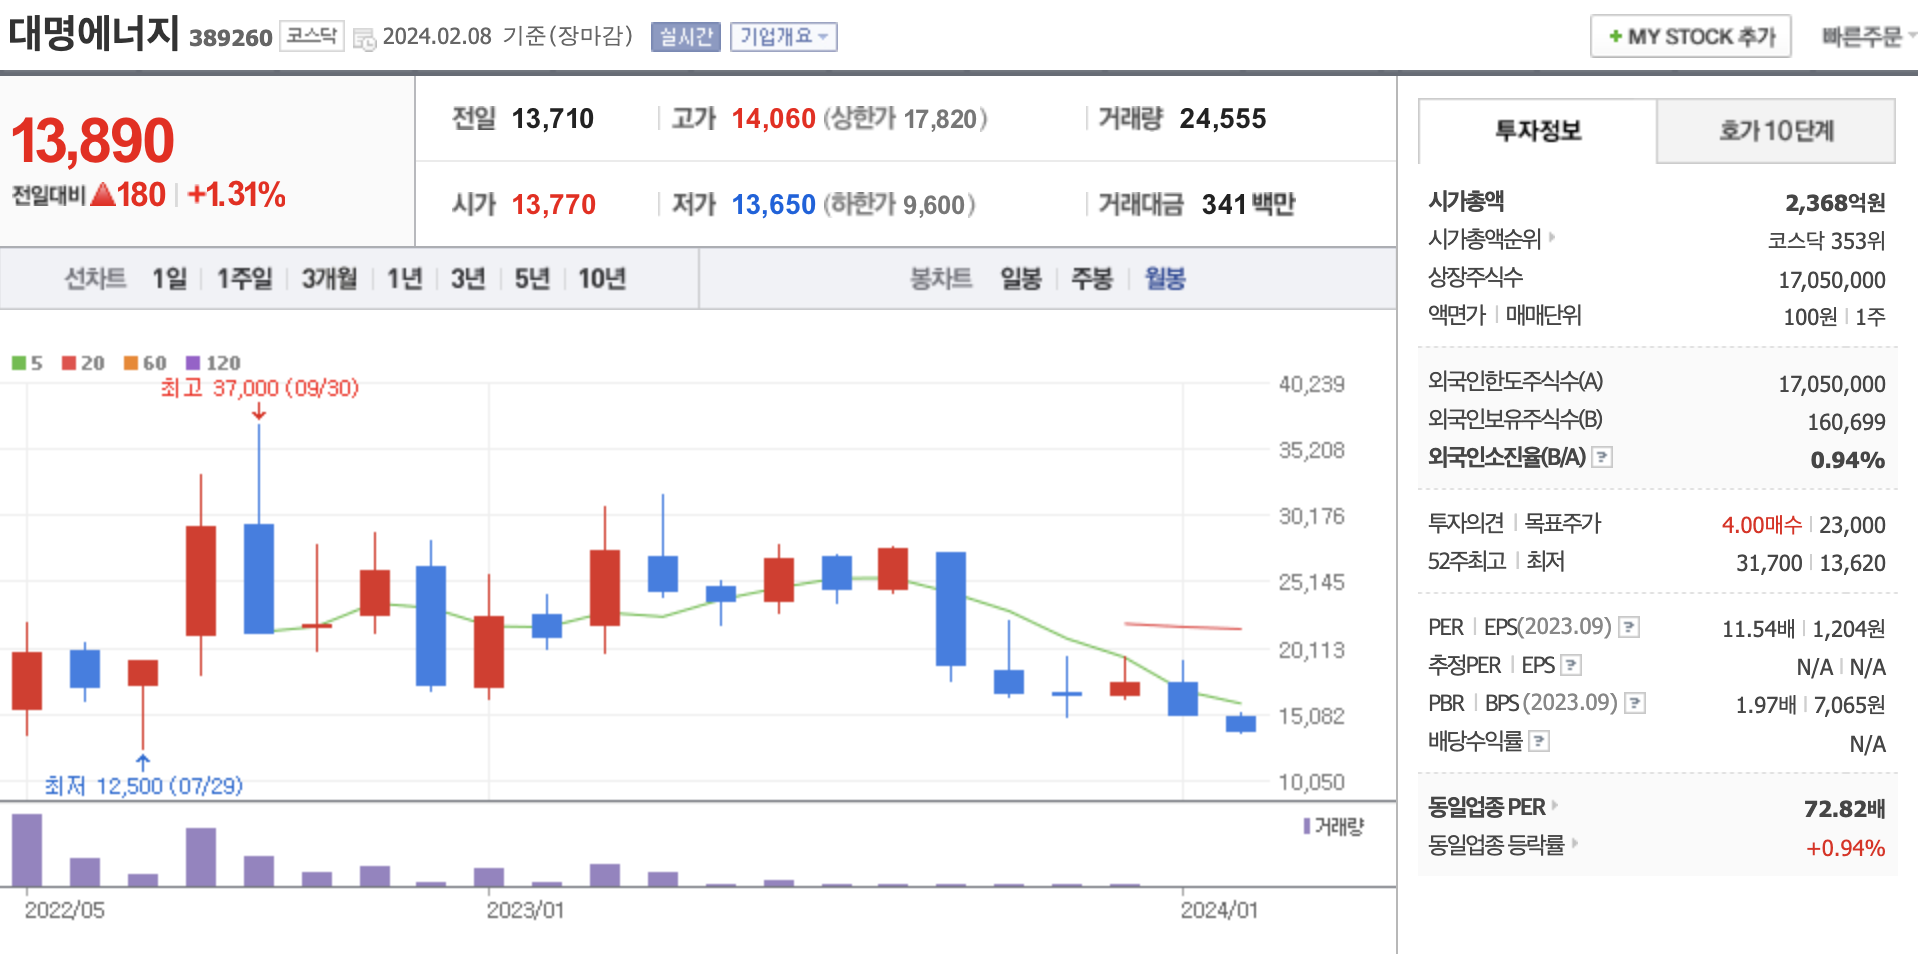The image size is (1920, 954).
Task: Open the 기업개요 dropdown
Action: point(783,37)
